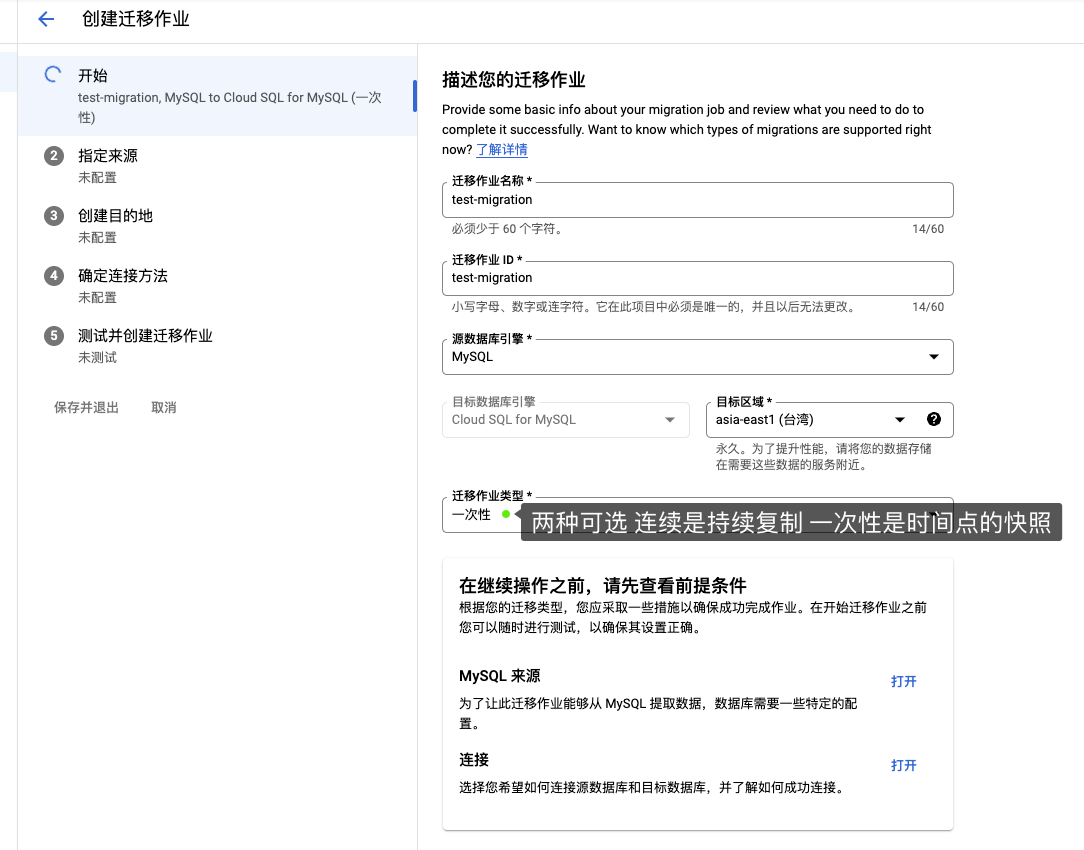Click the 取消 button
The width and height of the screenshot is (1084, 850).
tap(164, 407)
